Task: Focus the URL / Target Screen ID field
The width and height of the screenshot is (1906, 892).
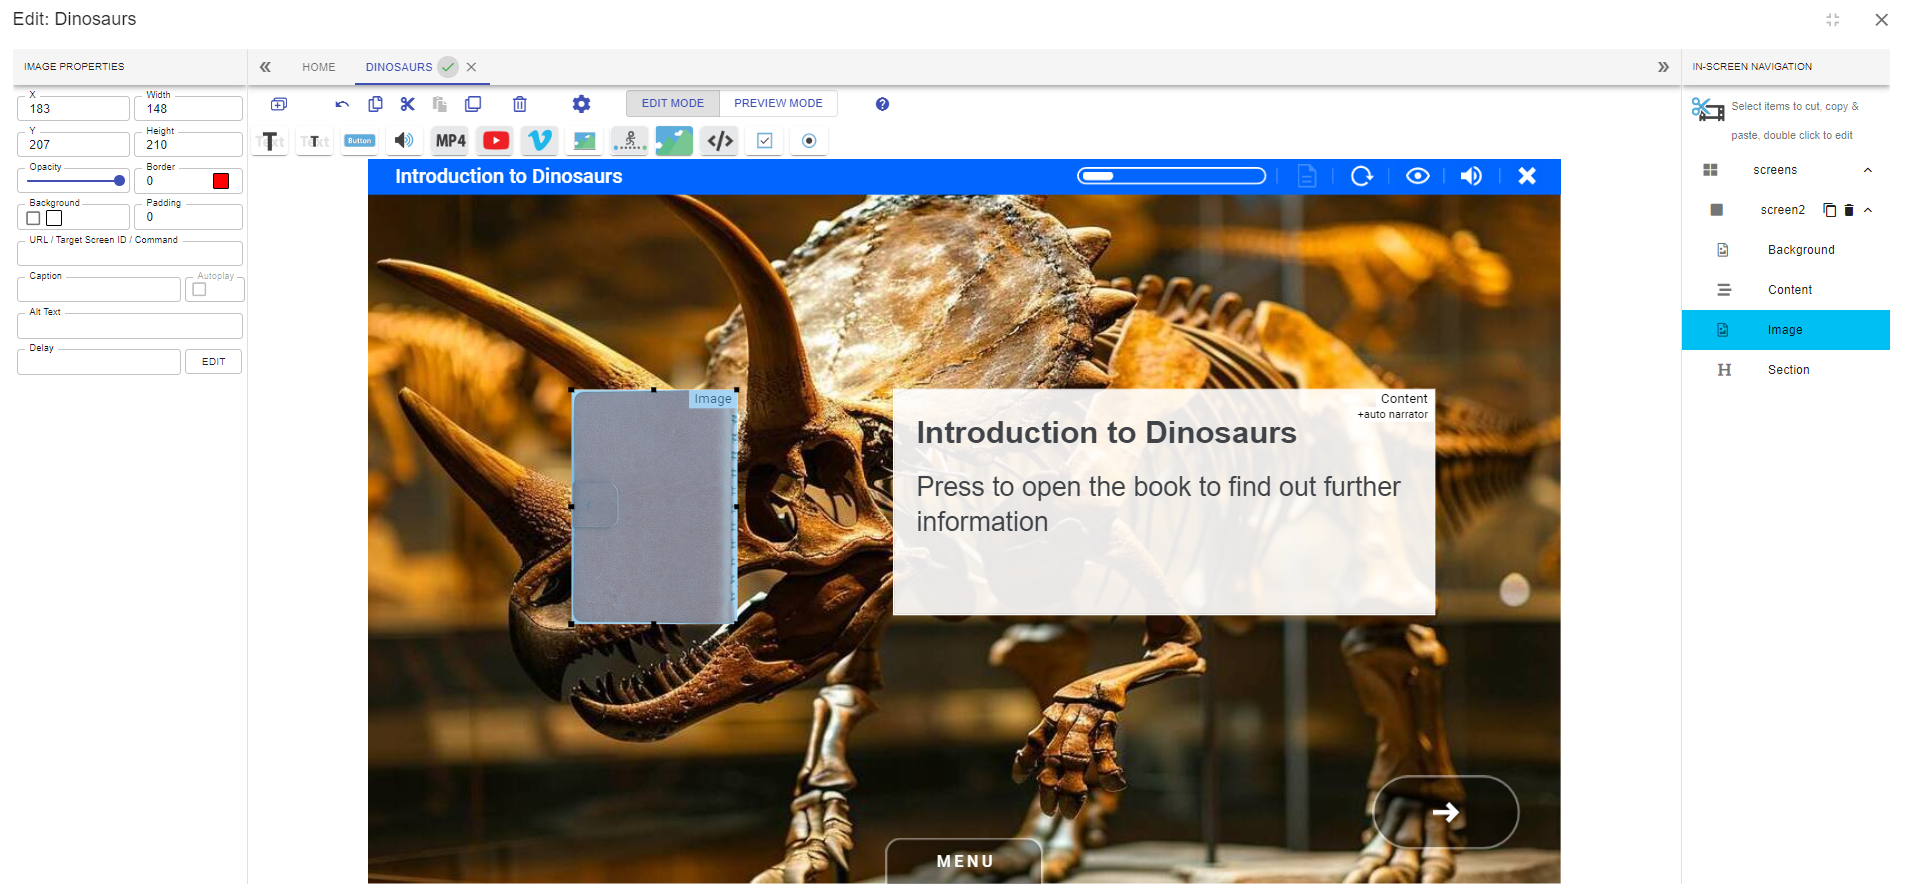Action: click(130, 254)
